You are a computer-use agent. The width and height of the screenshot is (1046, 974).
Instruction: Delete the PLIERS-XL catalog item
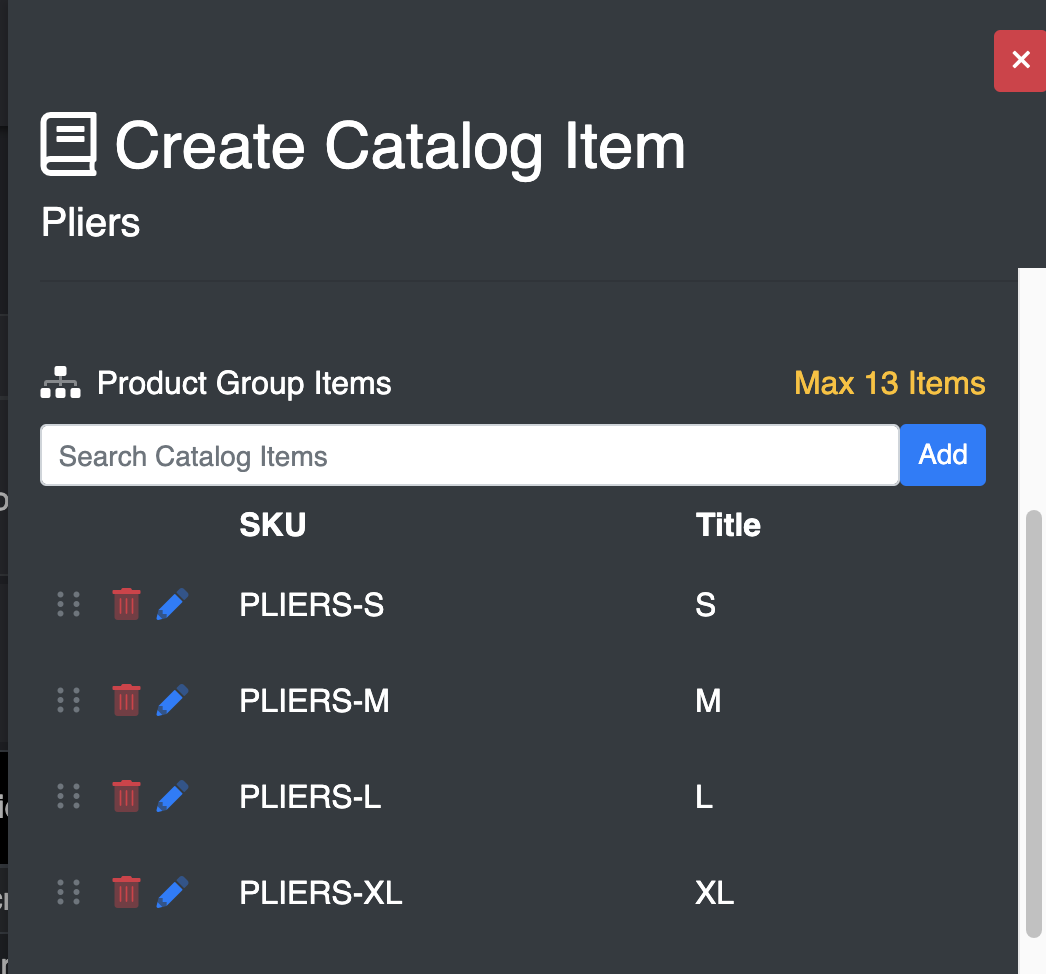coord(126,892)
